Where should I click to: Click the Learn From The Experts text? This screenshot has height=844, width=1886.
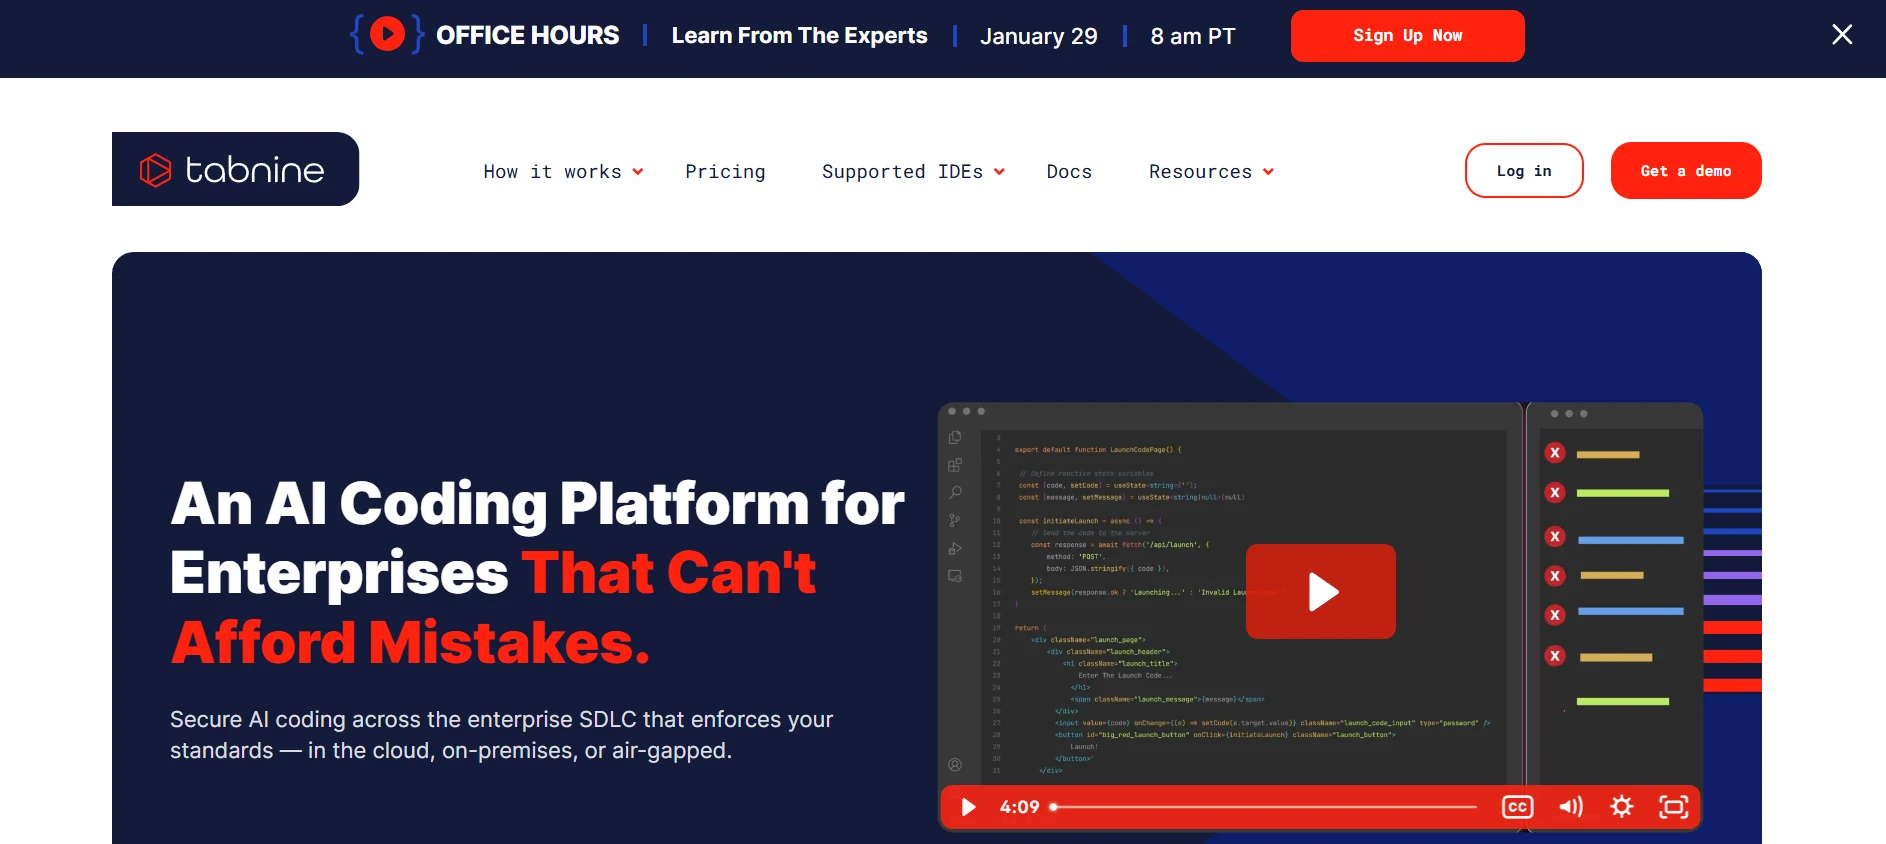point(799,36)
